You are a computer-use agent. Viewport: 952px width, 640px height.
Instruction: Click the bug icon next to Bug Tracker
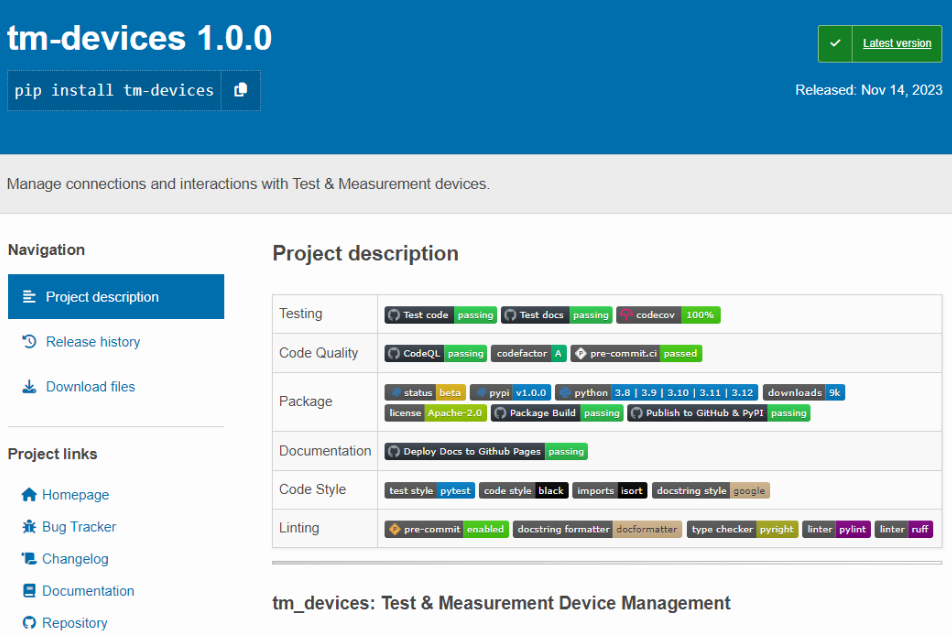[29, 527]
